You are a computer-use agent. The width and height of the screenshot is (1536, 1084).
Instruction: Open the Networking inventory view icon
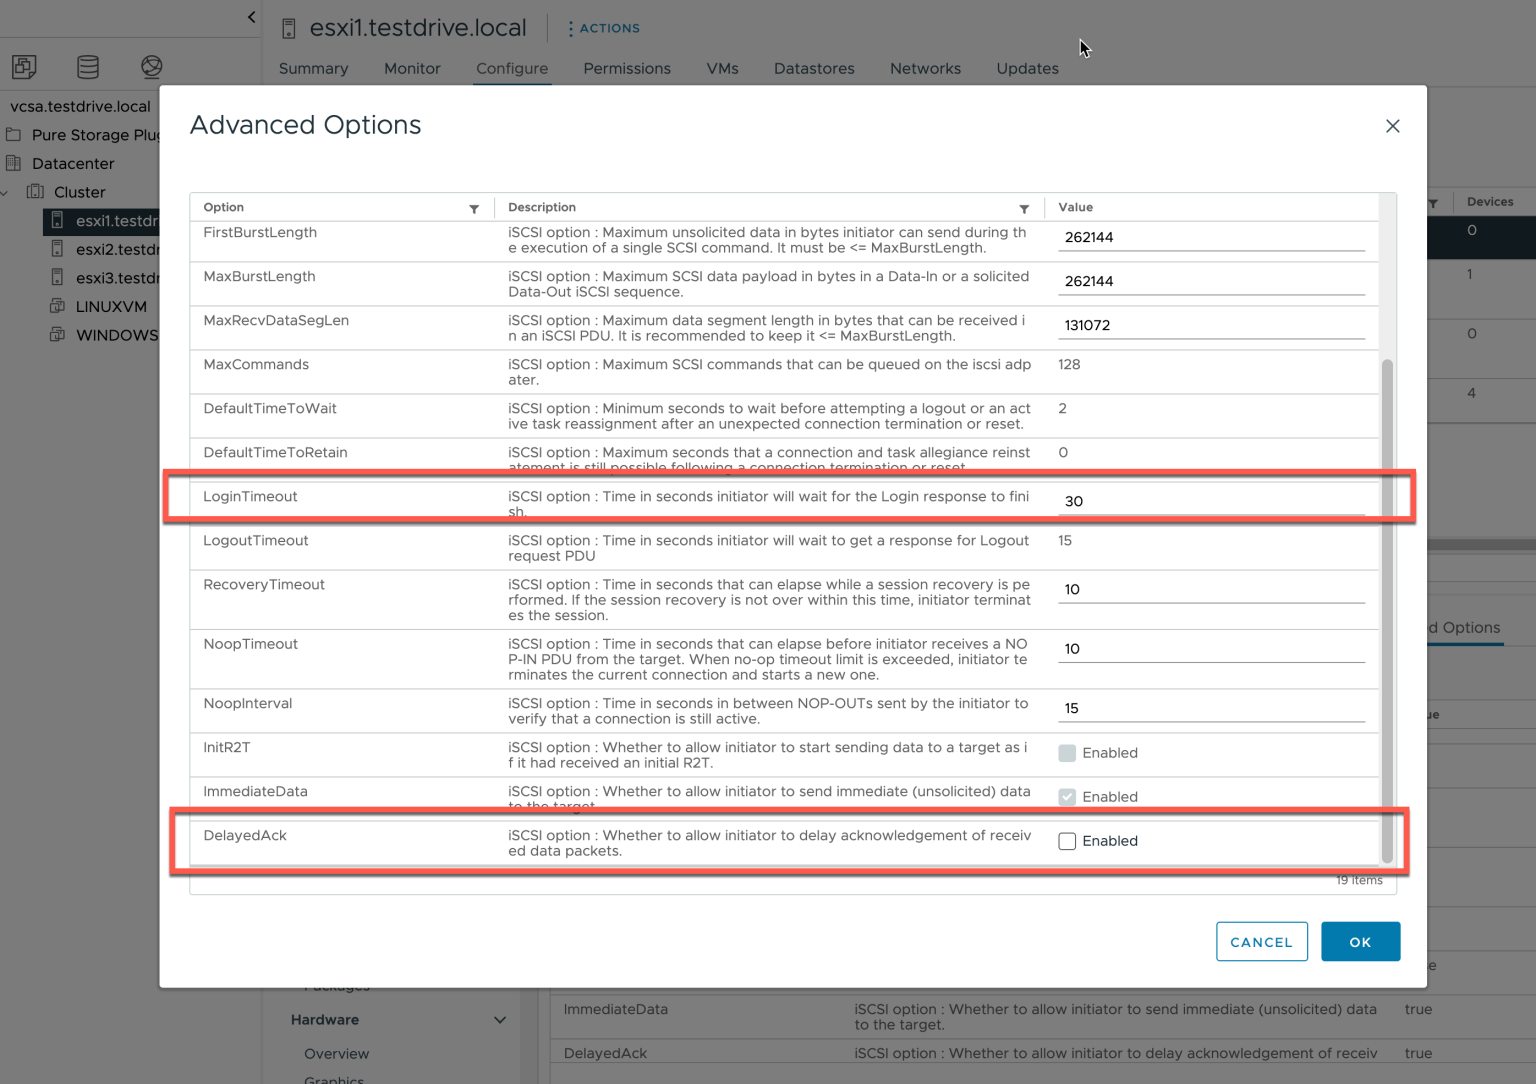[x=151, y=67]
